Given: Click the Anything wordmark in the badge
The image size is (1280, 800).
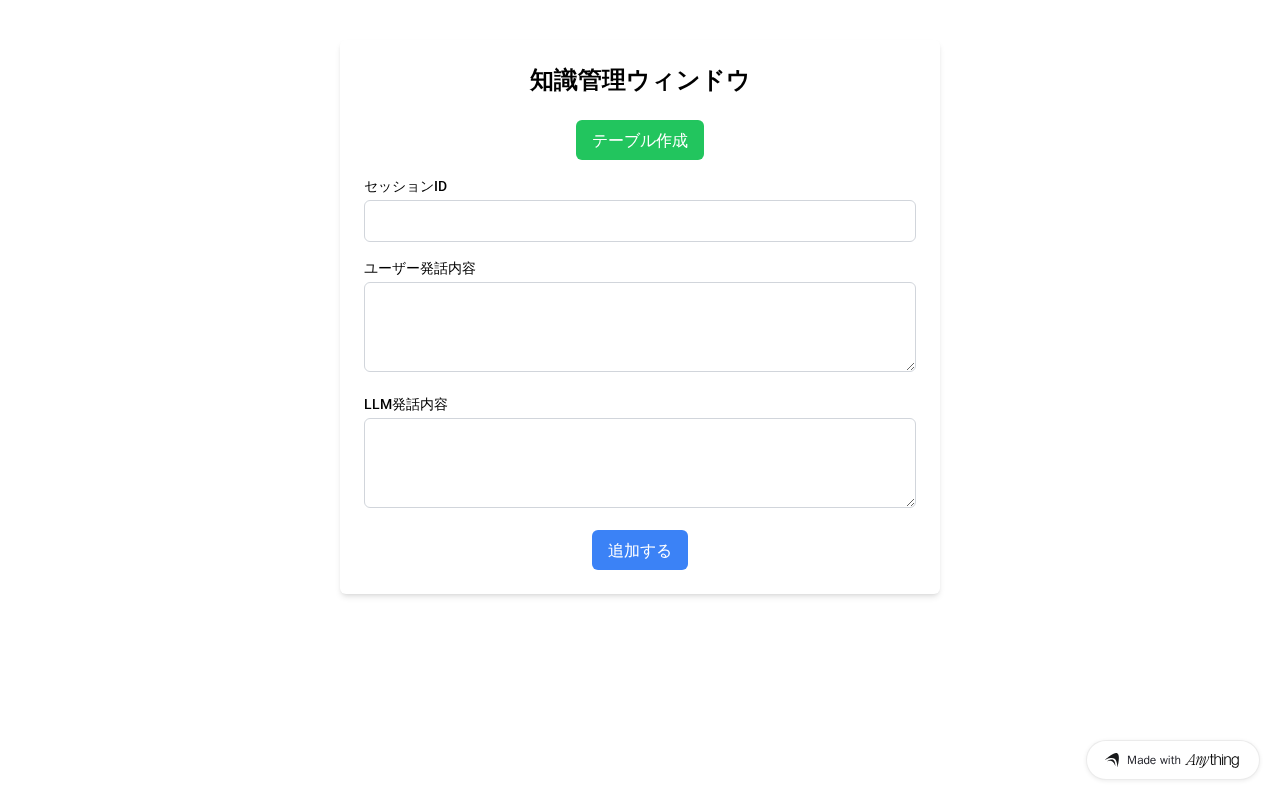Looking at the screenshot, I should [1212, 760].
